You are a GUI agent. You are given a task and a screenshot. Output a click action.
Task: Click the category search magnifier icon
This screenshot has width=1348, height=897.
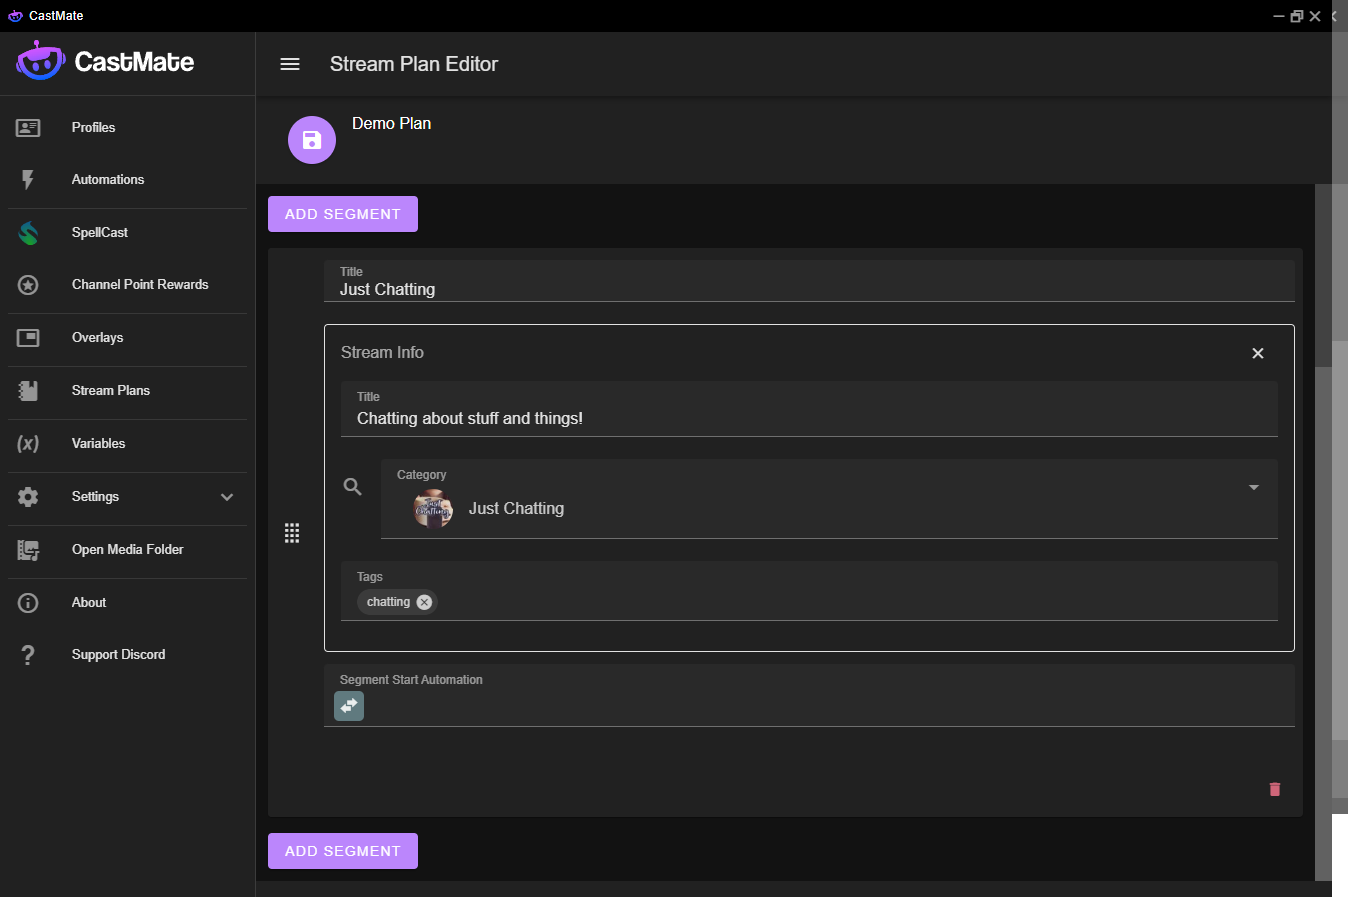pyautogui.click(x=353, y=487)
